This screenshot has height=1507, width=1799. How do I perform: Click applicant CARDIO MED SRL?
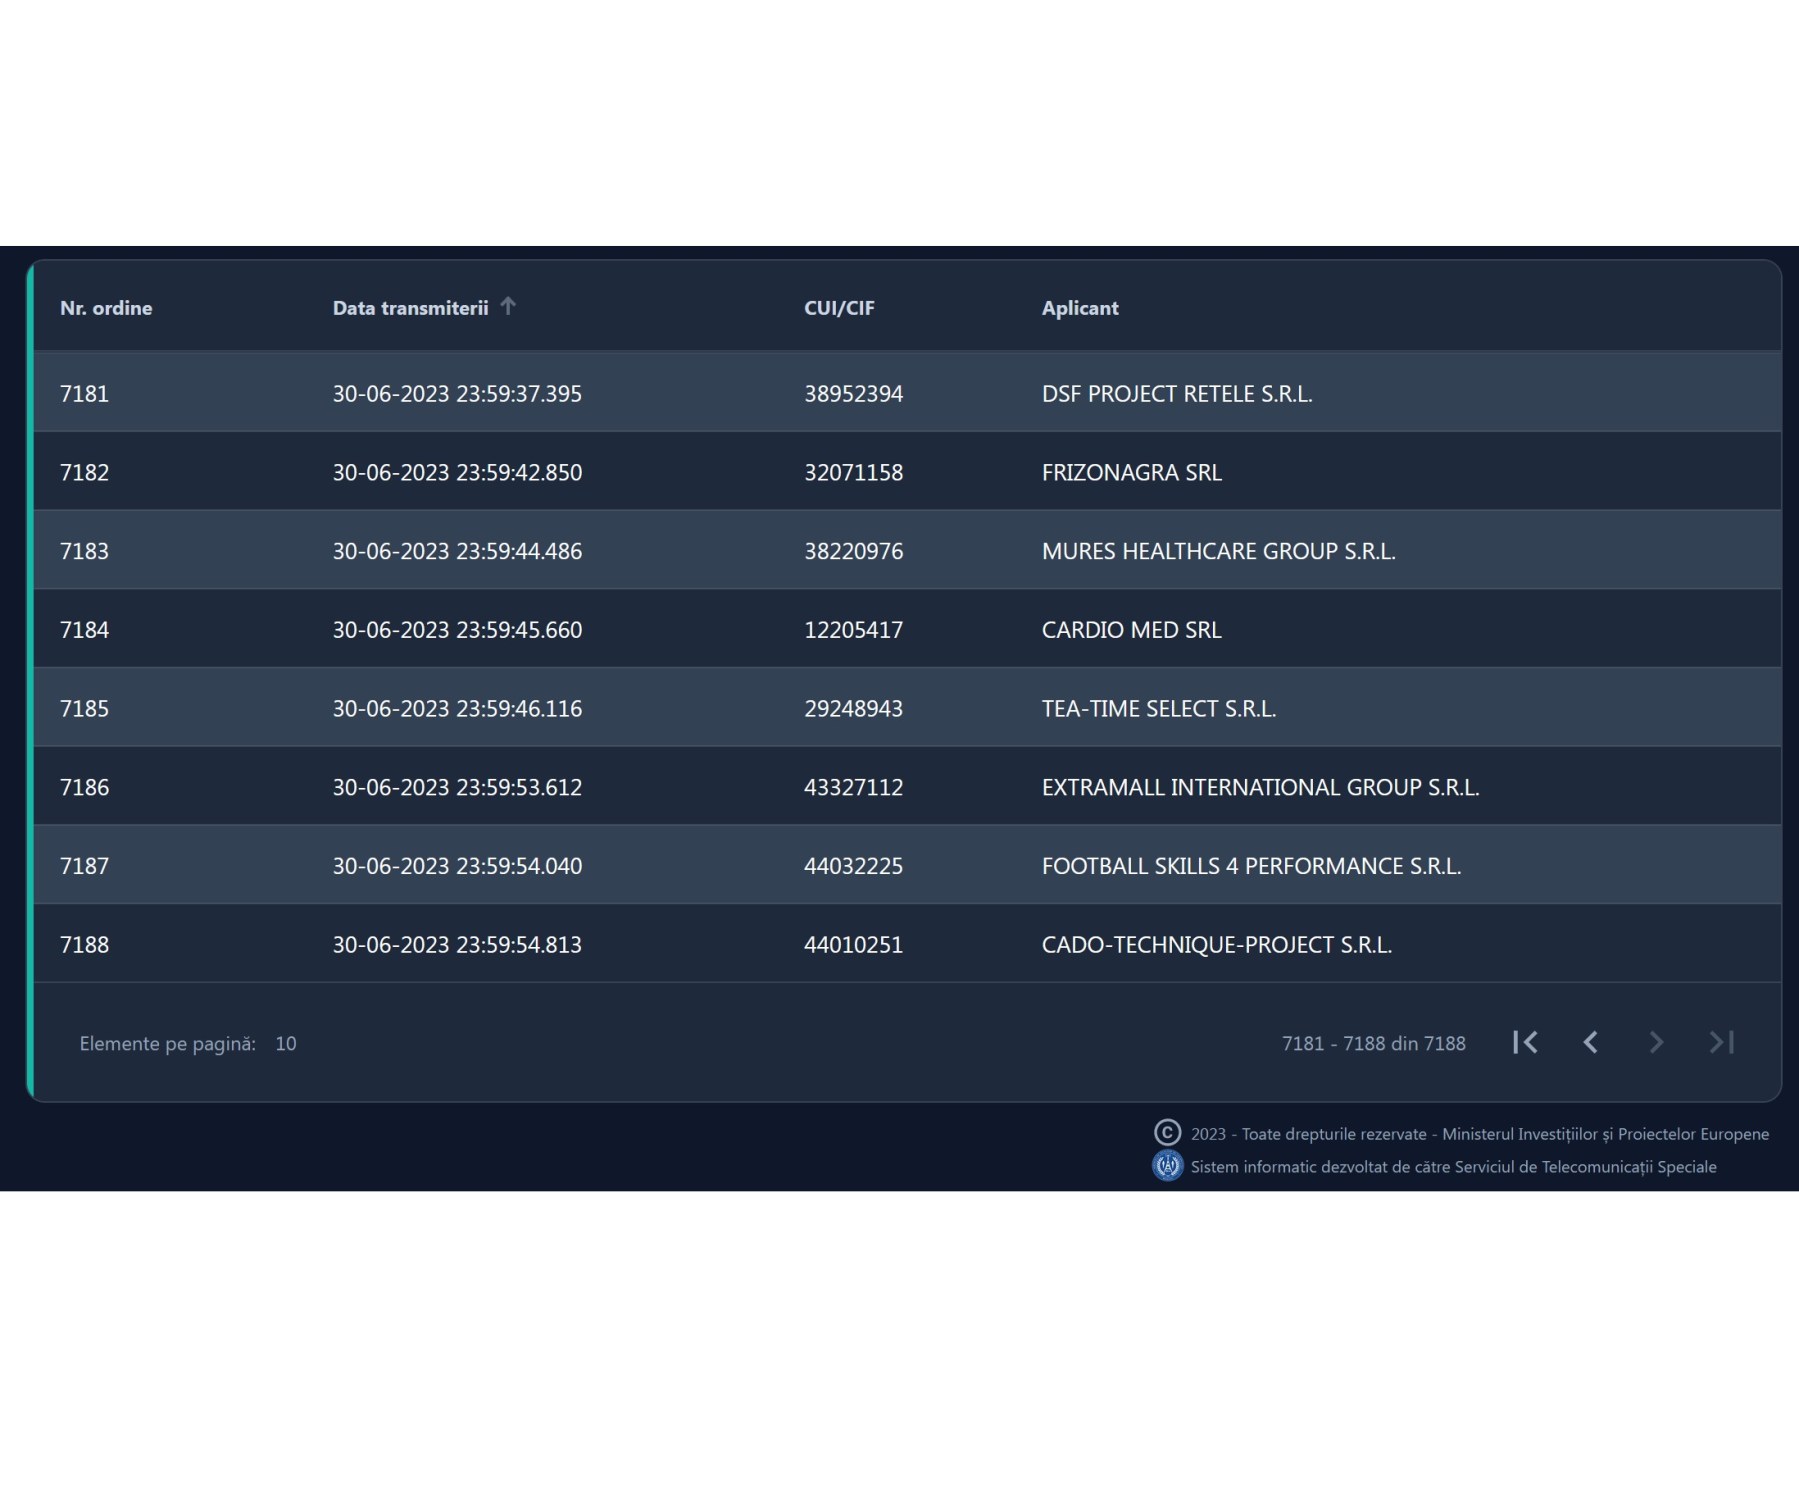pos(1132,630)
